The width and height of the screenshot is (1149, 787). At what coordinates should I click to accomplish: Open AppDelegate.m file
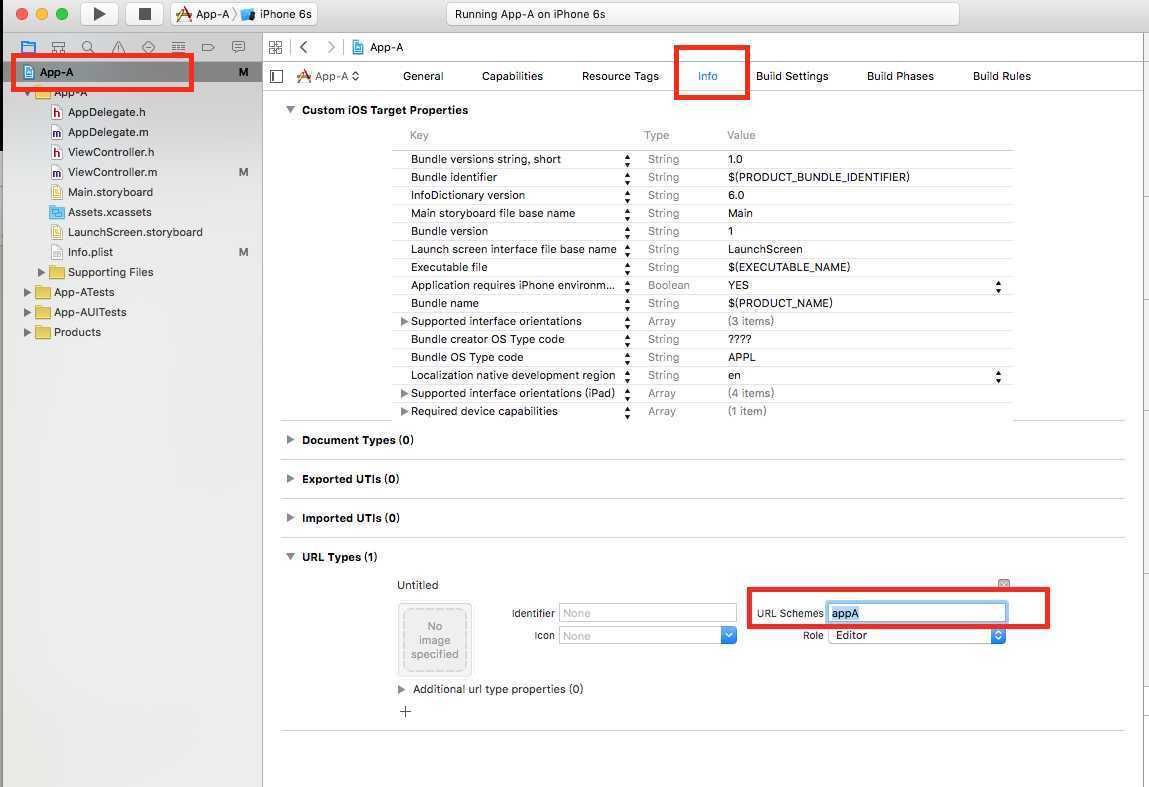108,132
